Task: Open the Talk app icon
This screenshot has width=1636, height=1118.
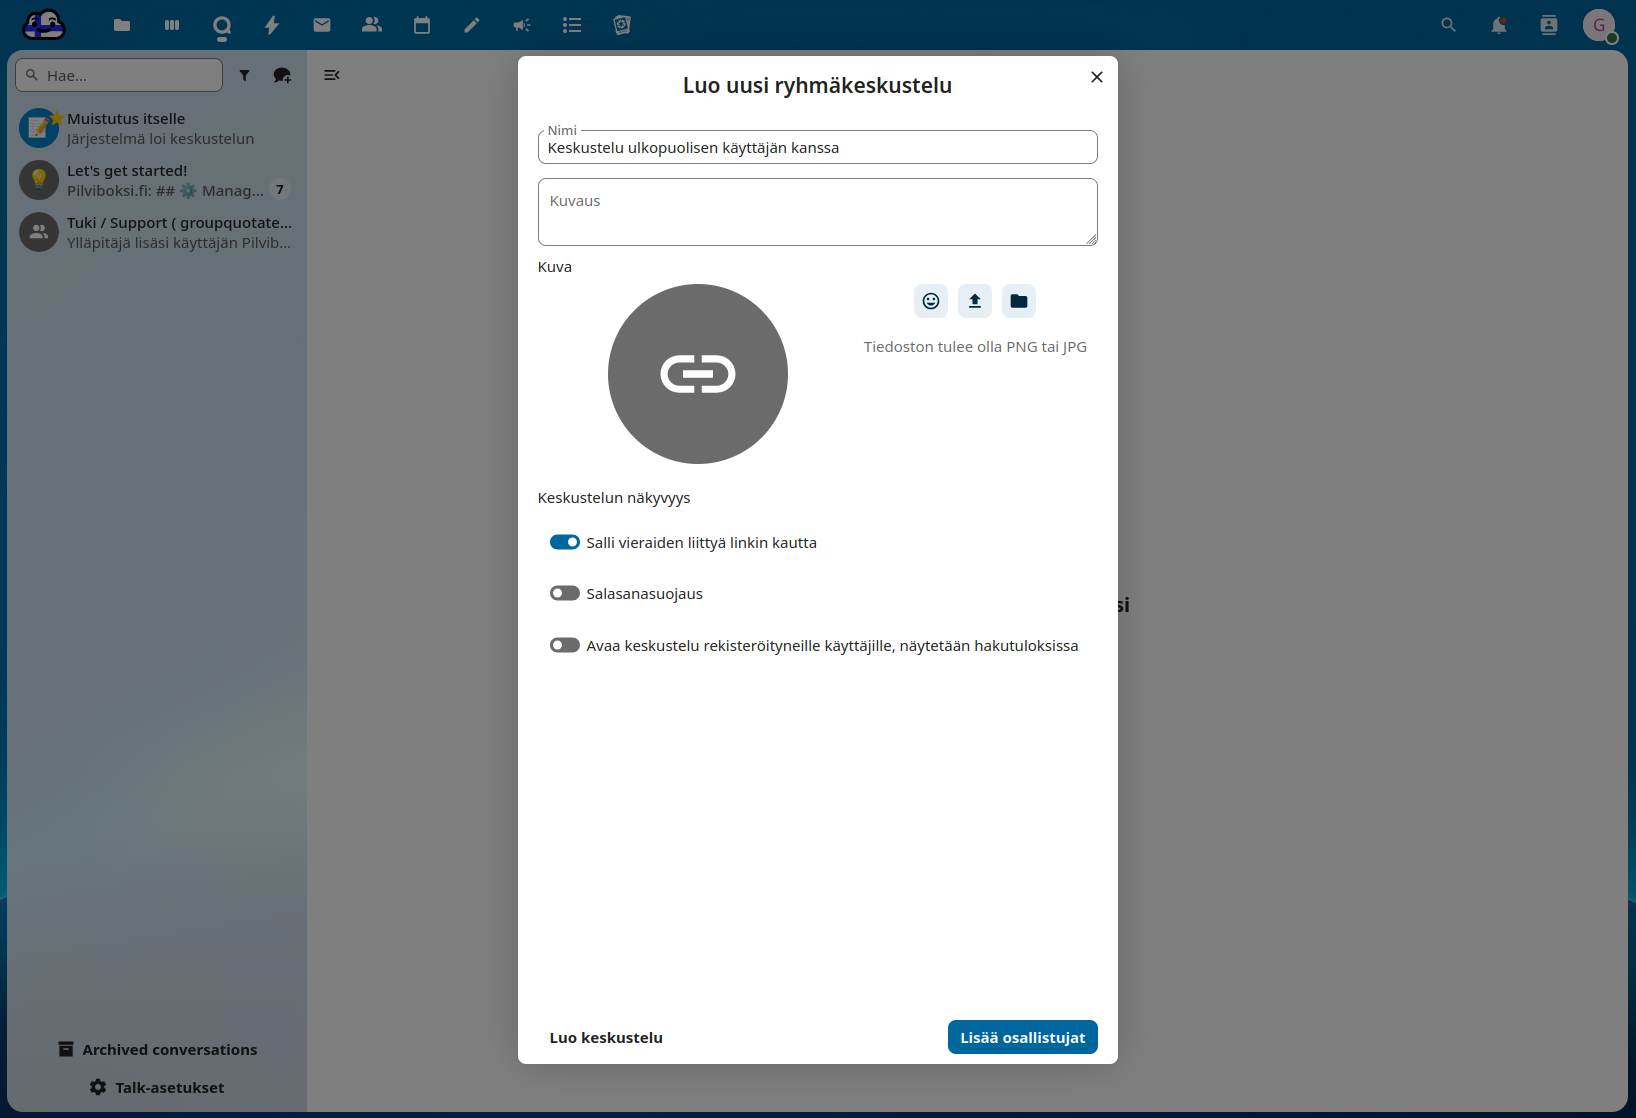Action: 222,25
